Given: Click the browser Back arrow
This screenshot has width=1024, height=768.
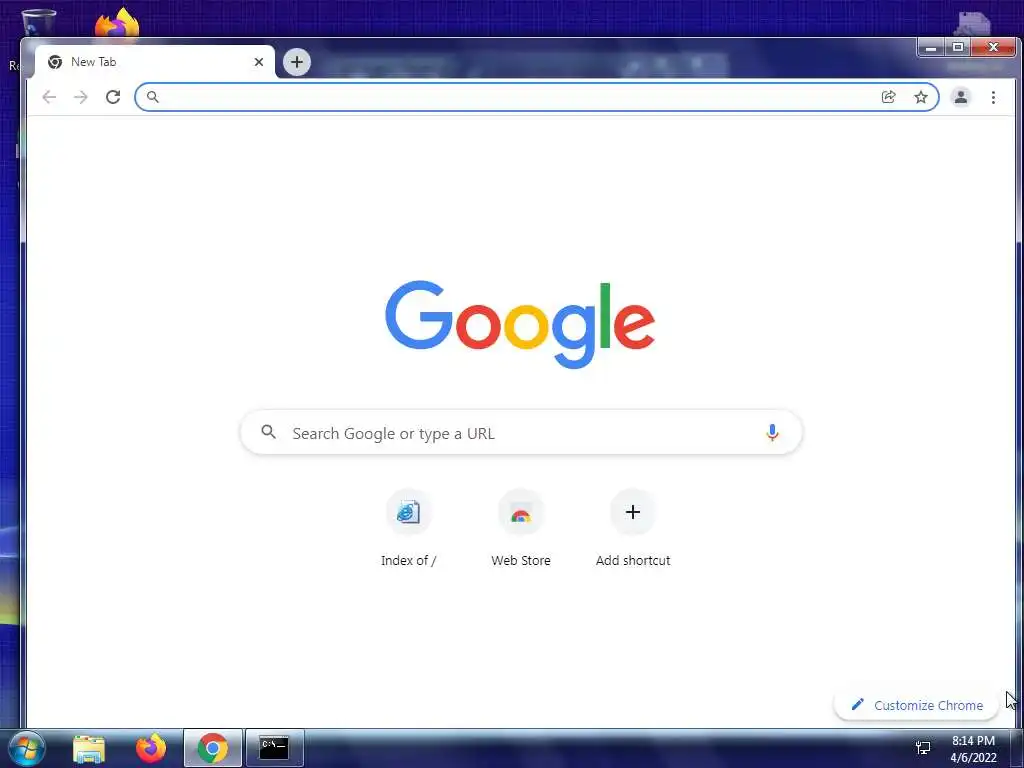Looking at the screenshot, I should [49, 97].
